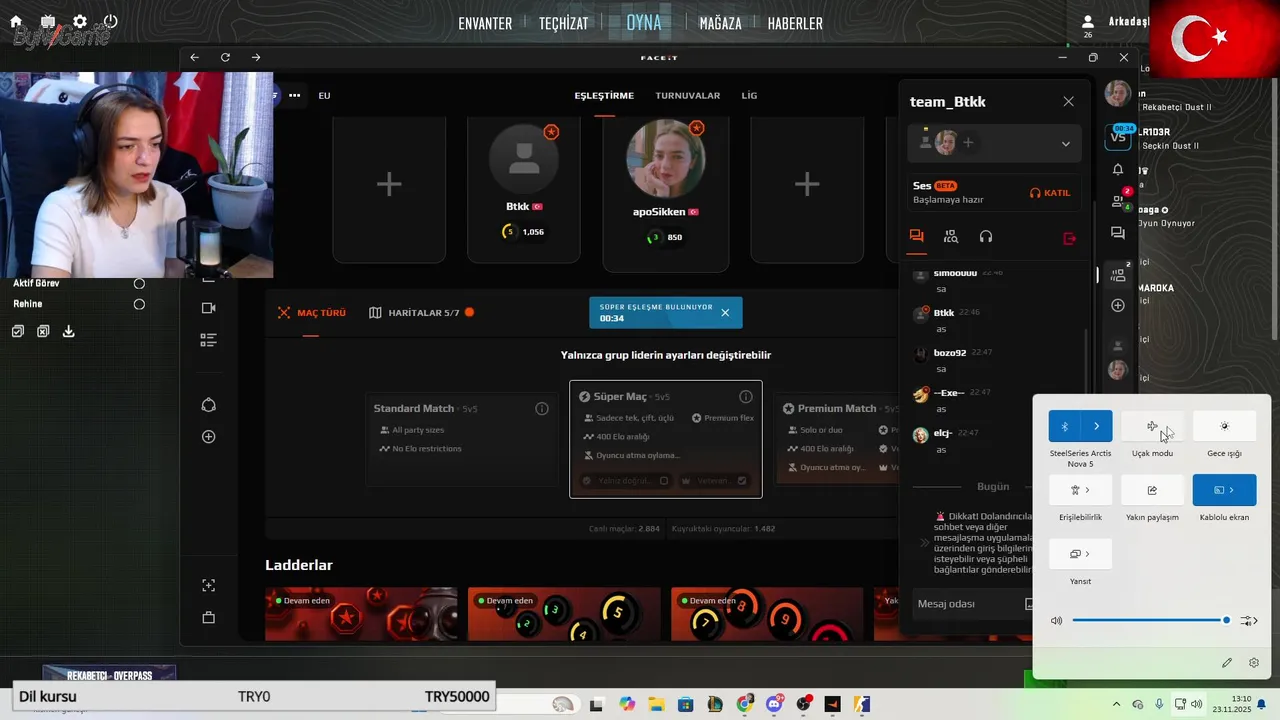Select the MAÇ TÜRÜ tab

[312, 313]
